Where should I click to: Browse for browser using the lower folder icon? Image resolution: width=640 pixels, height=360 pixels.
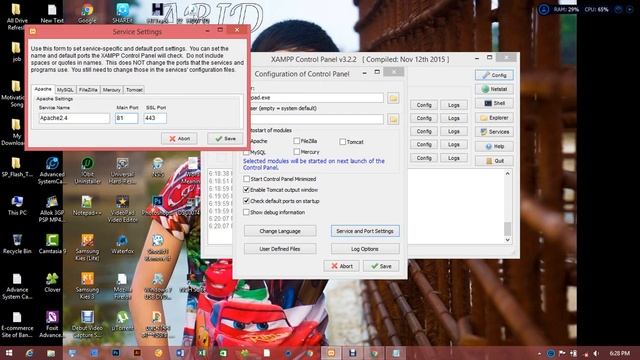393,119
